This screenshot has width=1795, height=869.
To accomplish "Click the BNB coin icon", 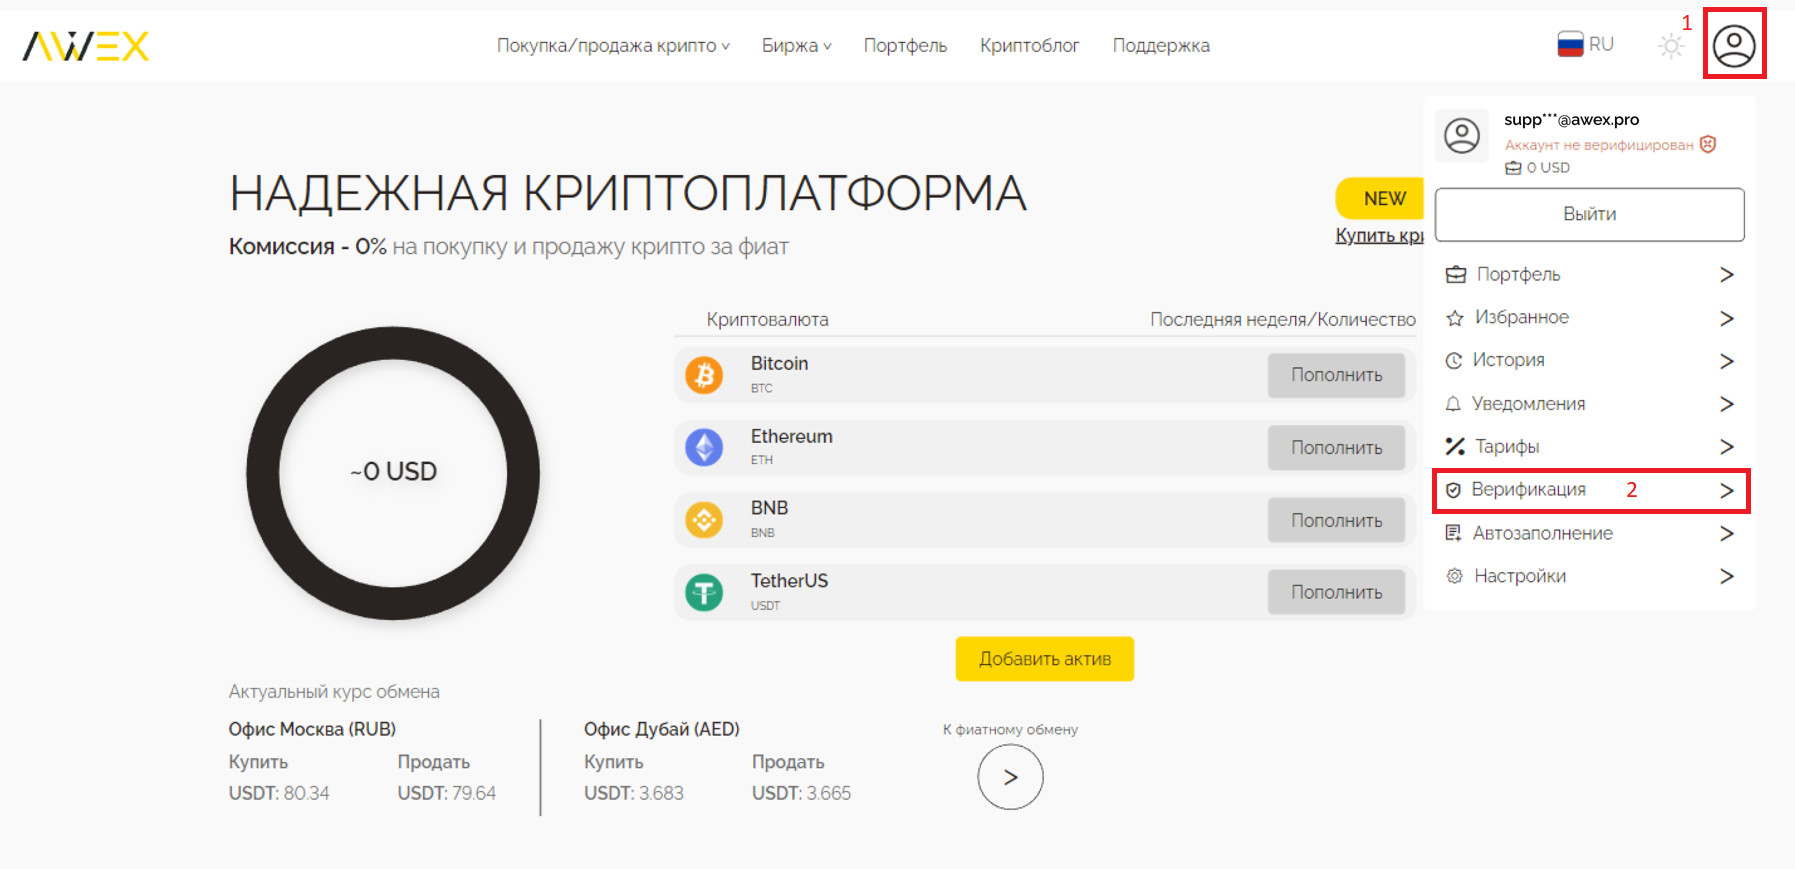I will 704,520.
